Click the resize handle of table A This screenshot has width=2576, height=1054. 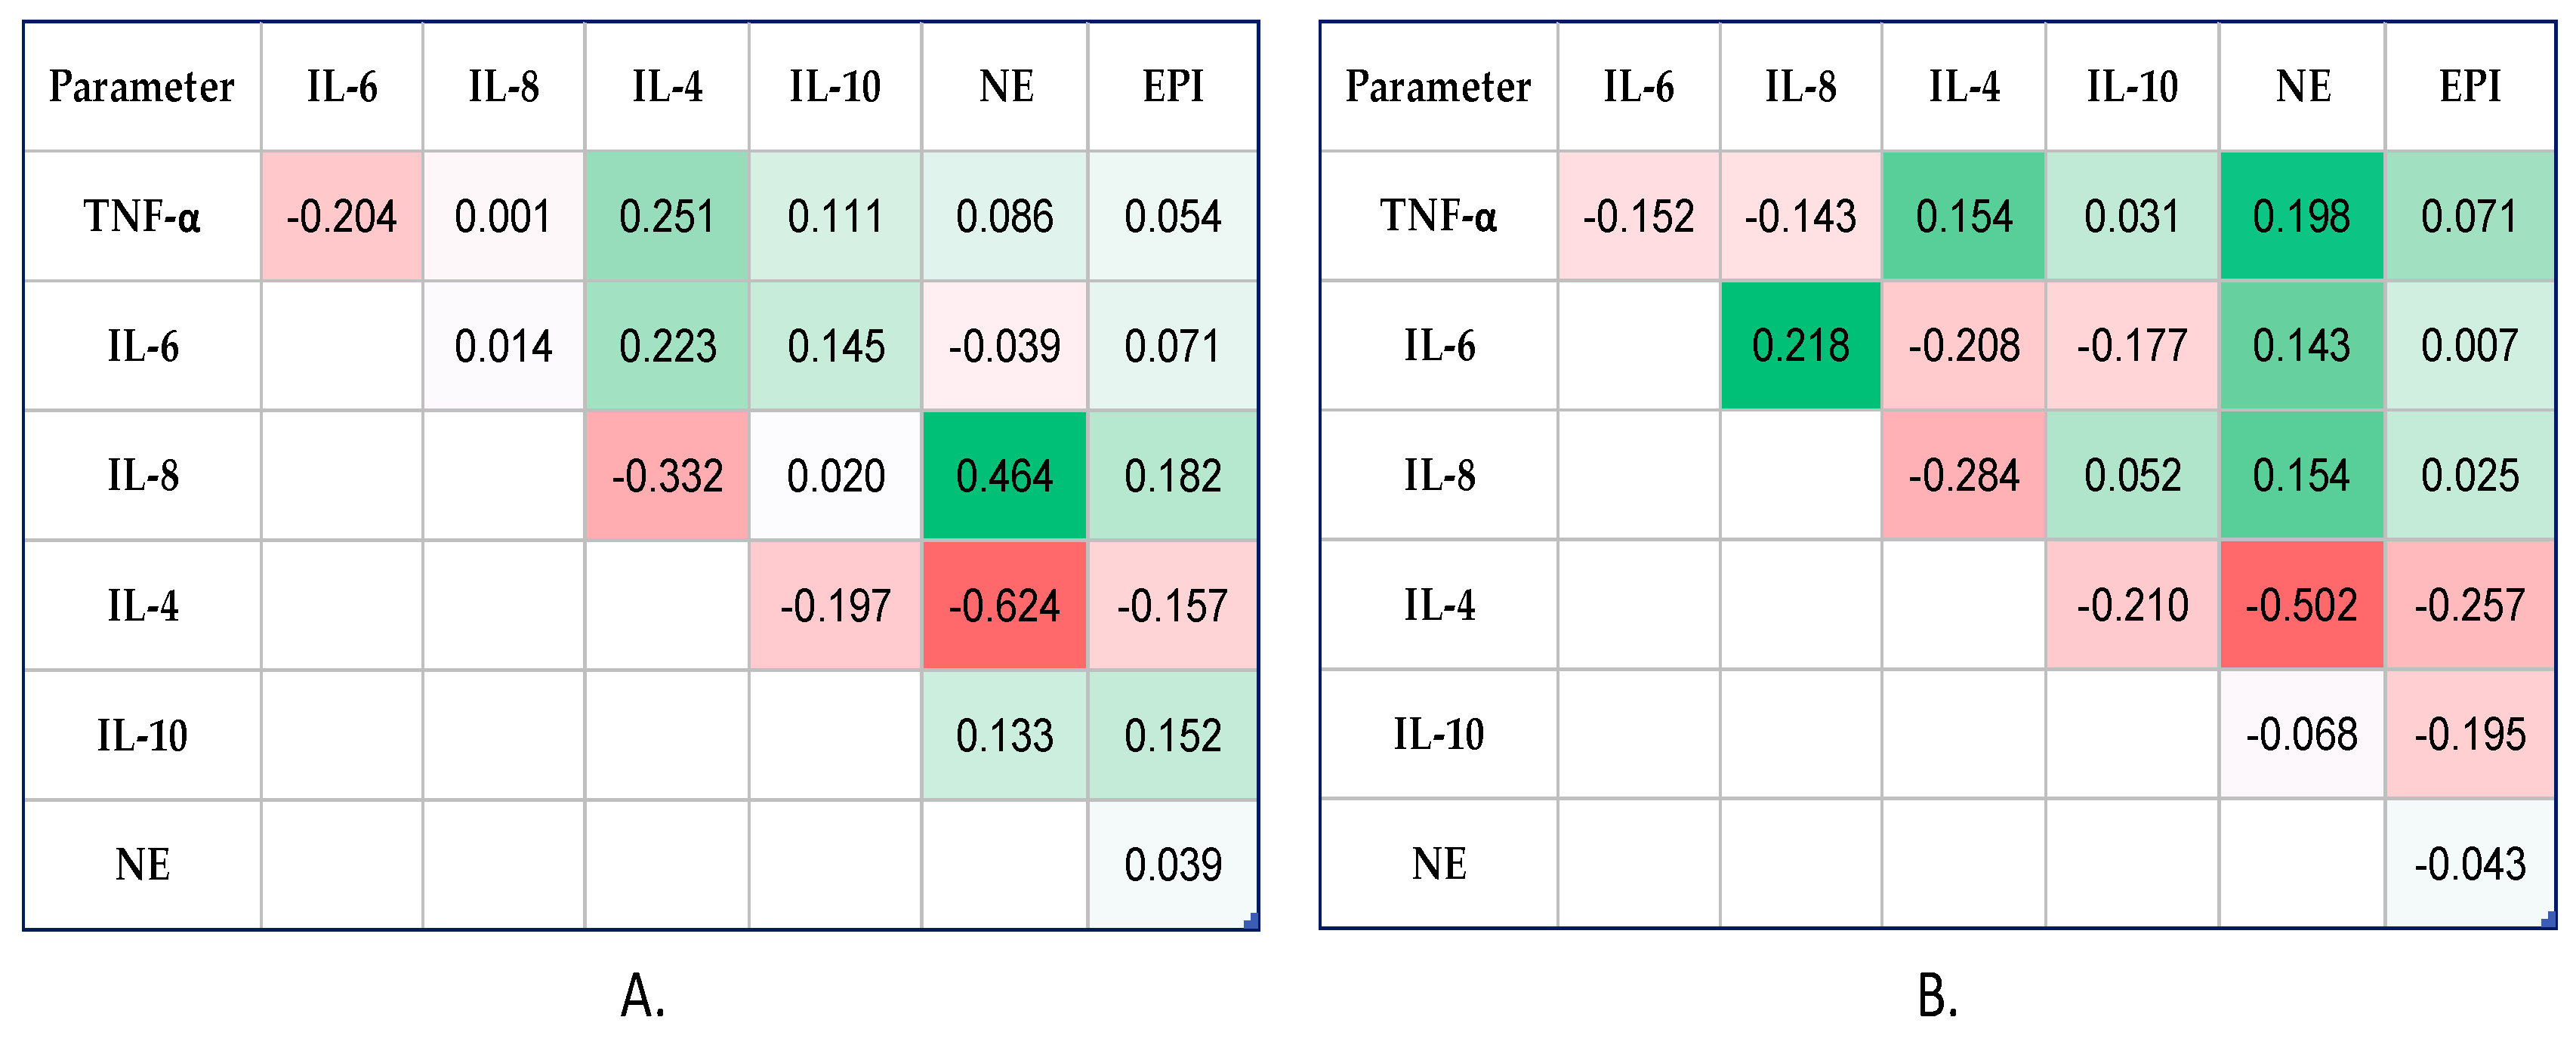click(1251, 922)
